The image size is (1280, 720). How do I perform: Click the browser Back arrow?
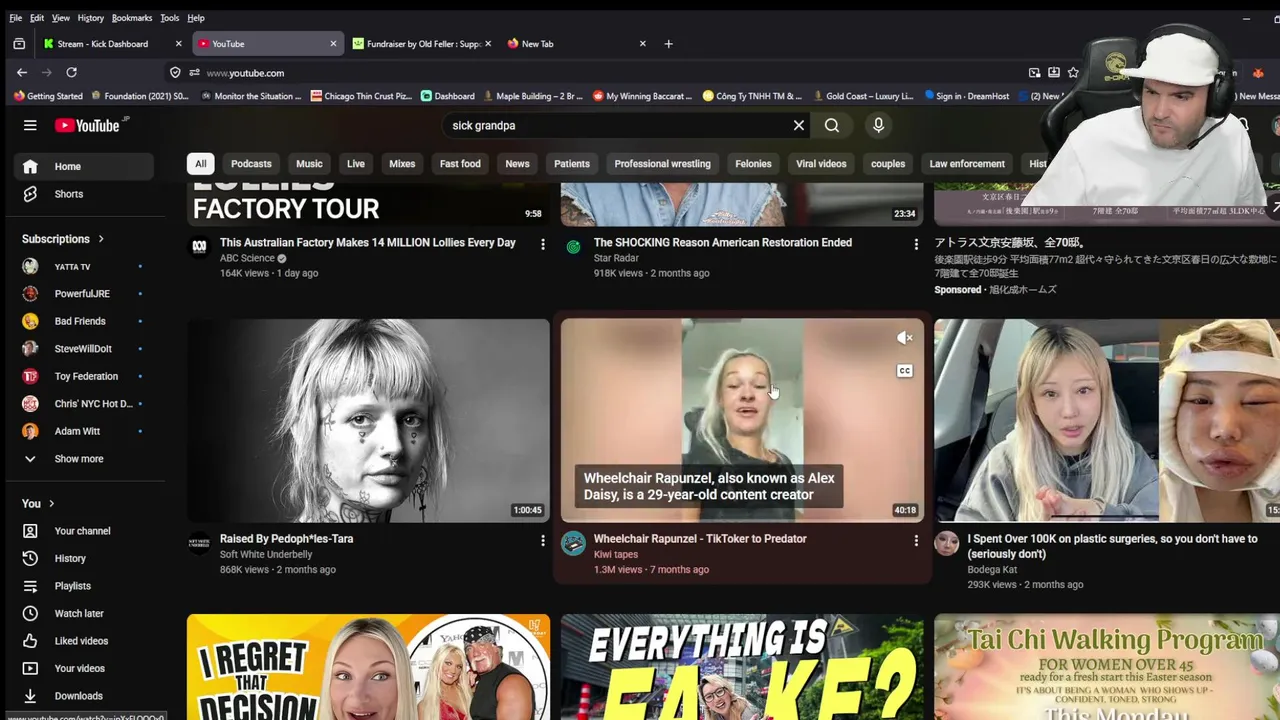coord(22,72)
